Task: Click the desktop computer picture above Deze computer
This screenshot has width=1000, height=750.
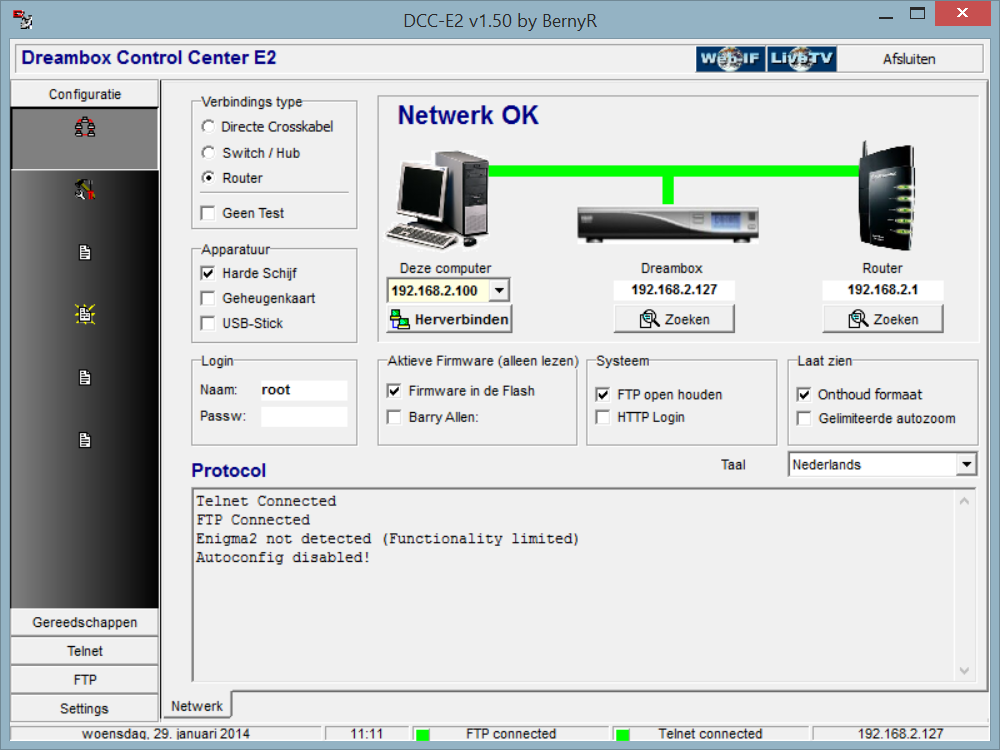Action: click(438, 200)
